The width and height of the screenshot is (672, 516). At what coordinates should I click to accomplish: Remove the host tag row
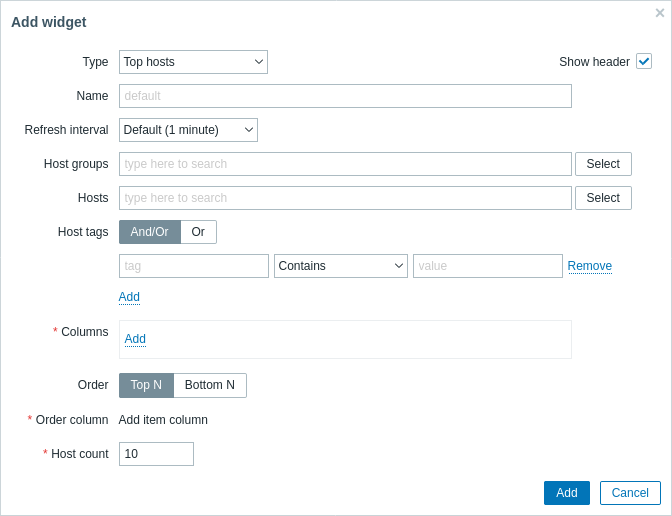pos(590,266)
